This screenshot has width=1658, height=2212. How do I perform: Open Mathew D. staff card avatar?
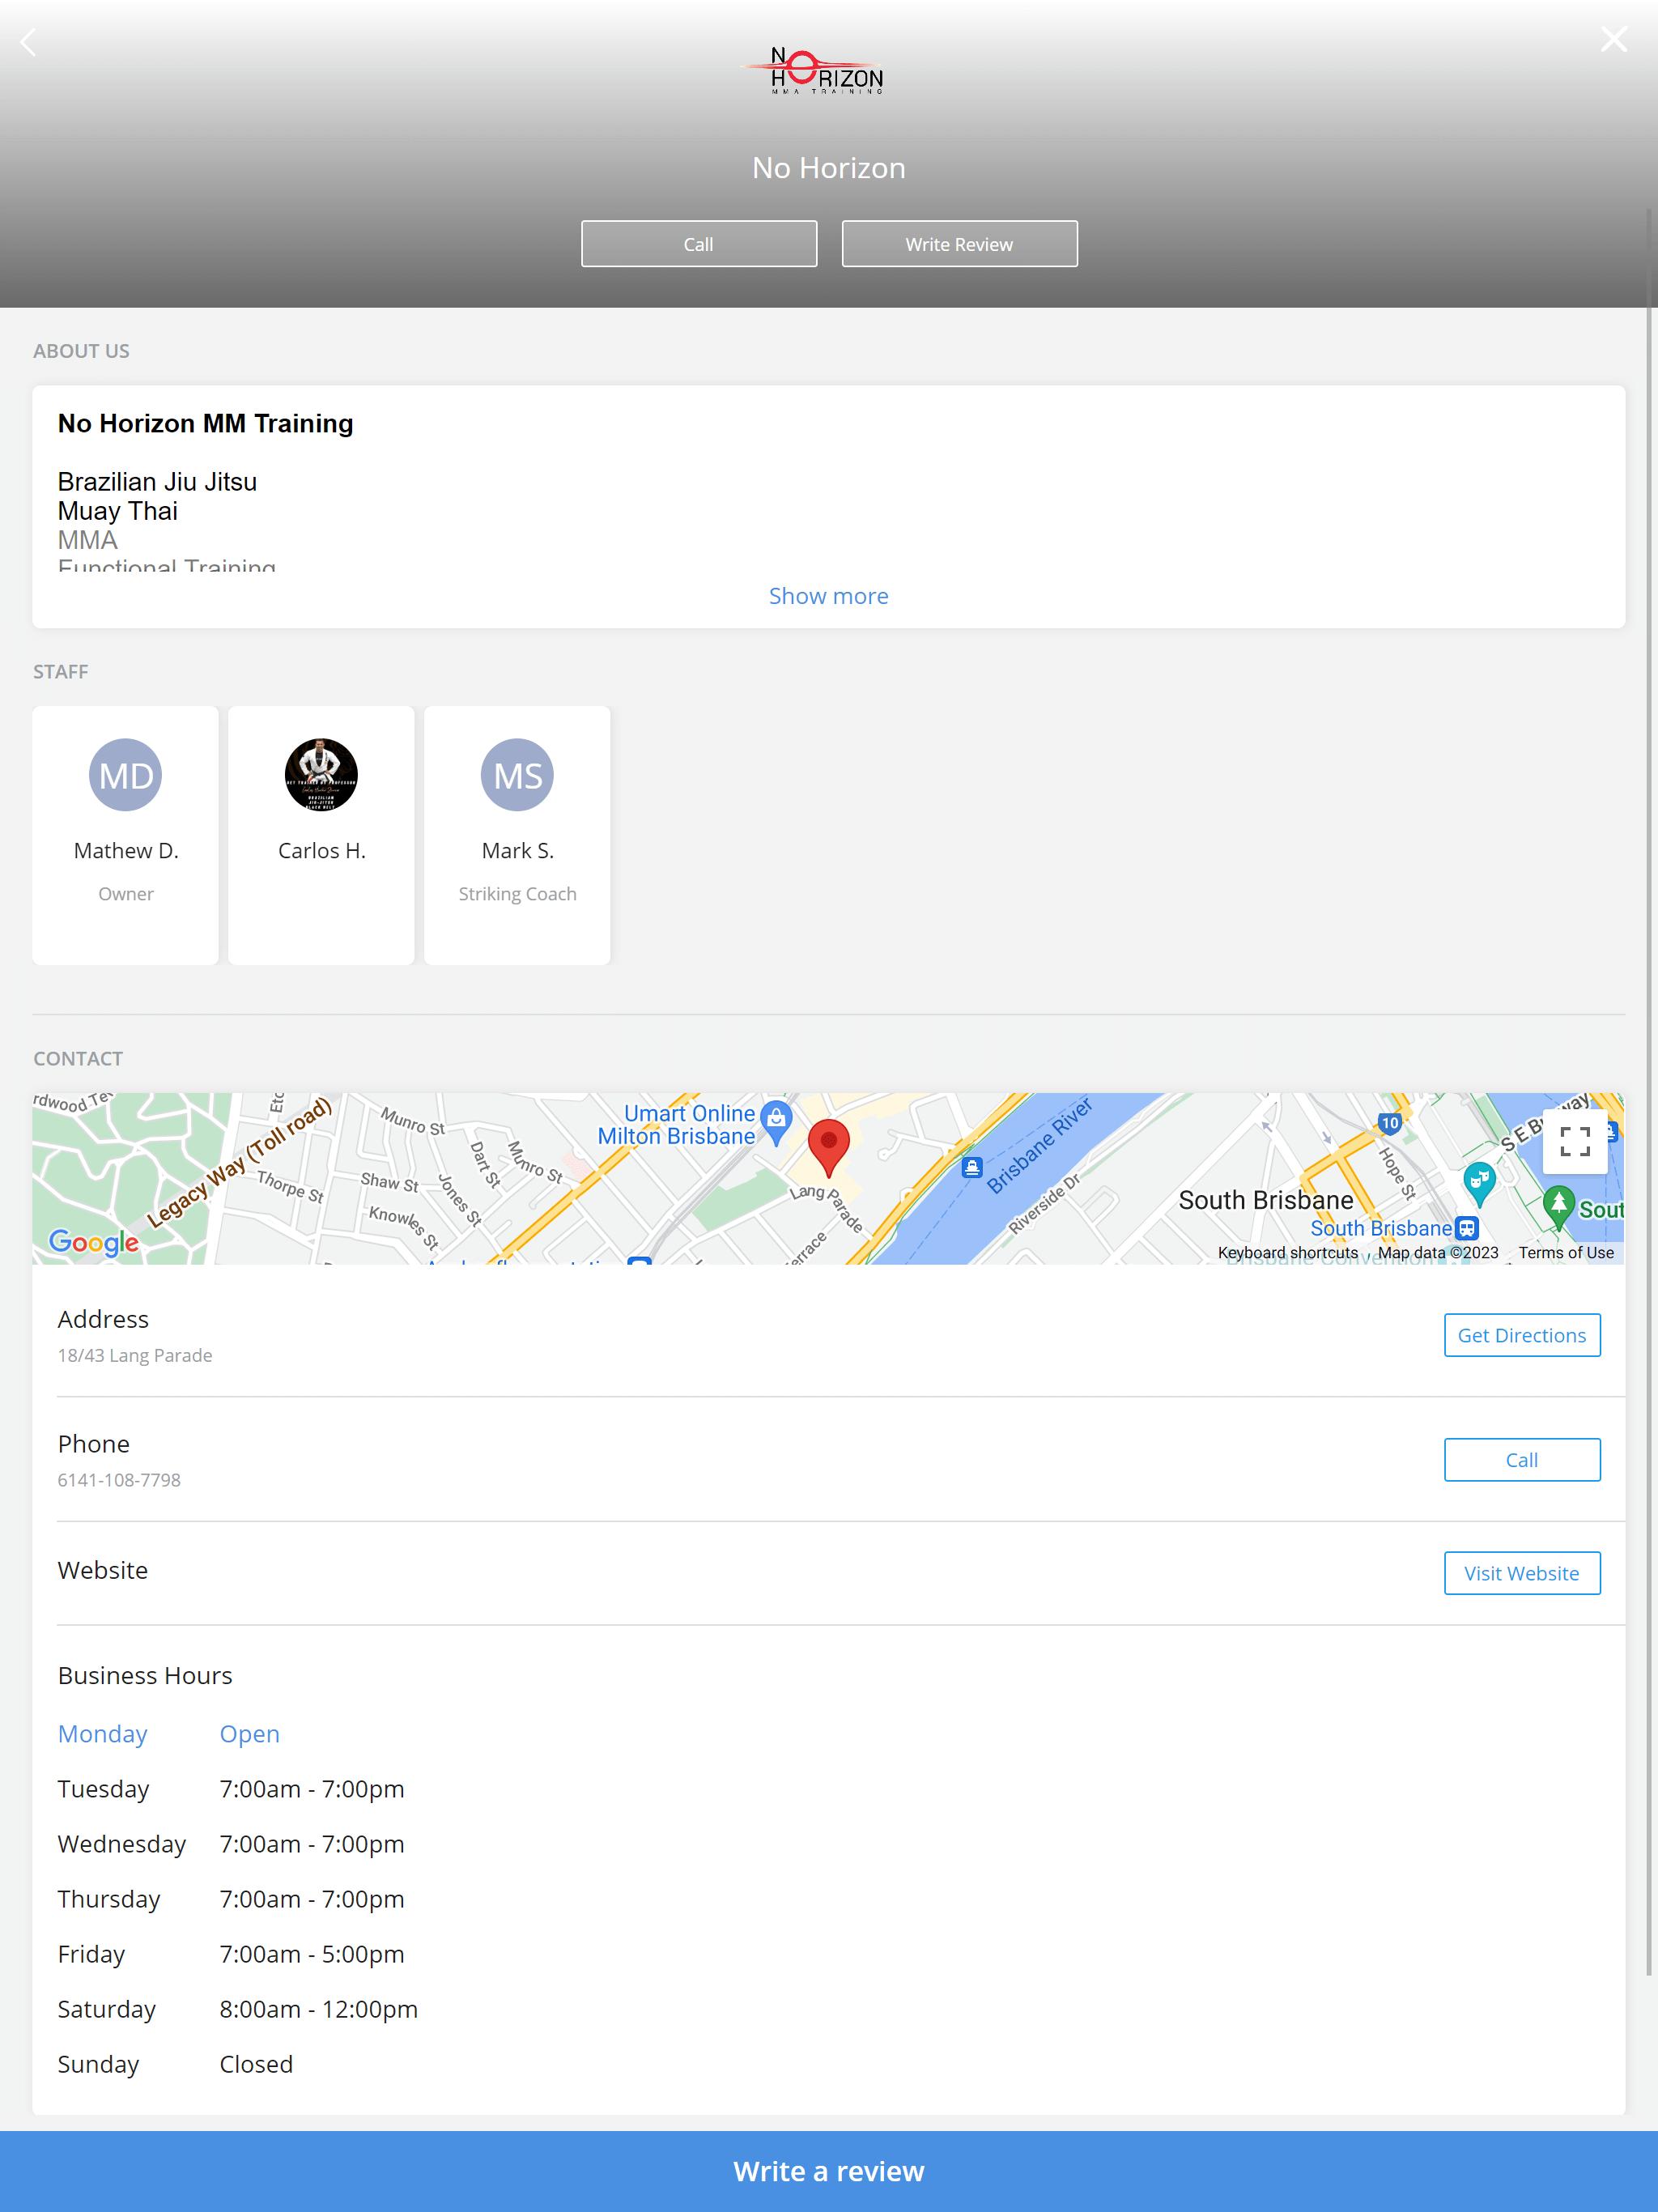point(125,775)
